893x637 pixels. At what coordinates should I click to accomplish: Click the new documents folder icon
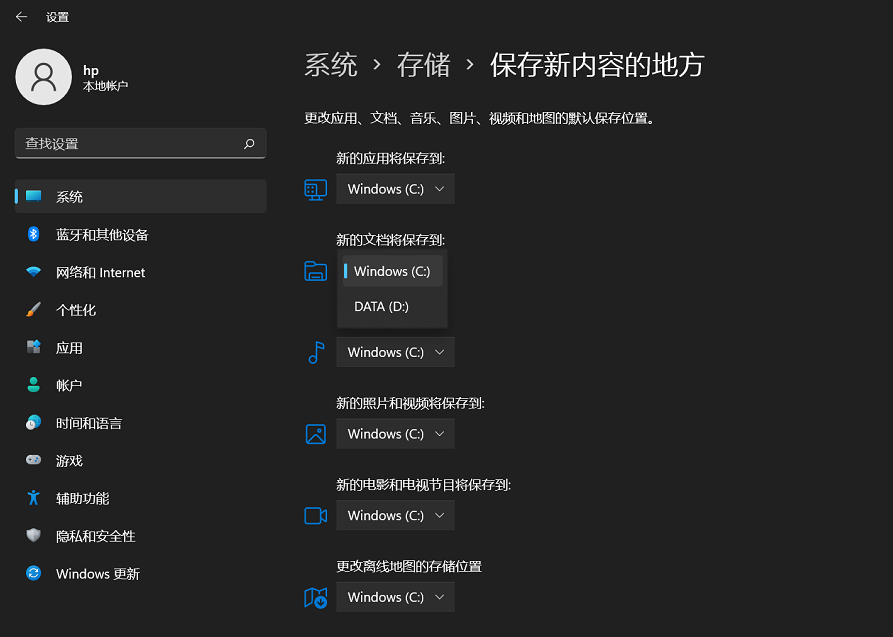(316, 271)
